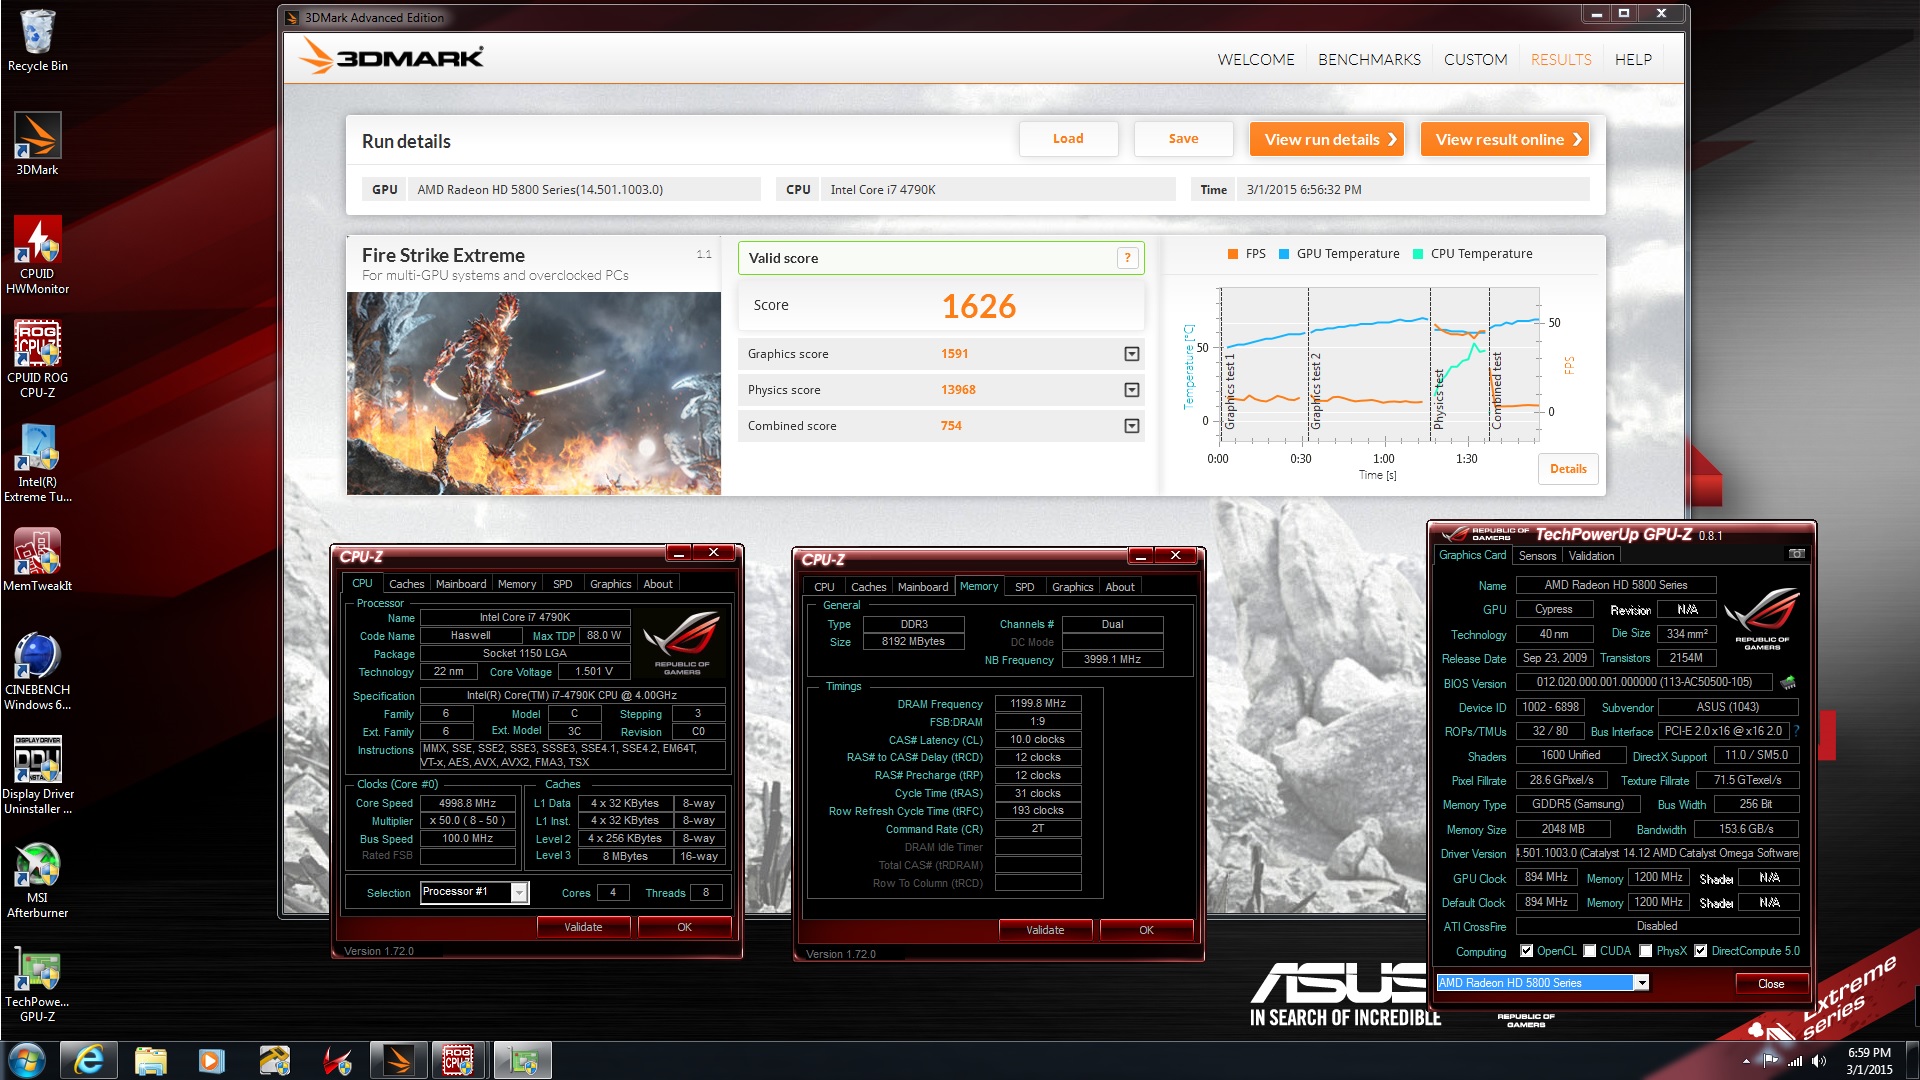Open the Windows Start button
Image resolution: width=1920 pixels, height=1080 pixels.
coord(27,1060)
